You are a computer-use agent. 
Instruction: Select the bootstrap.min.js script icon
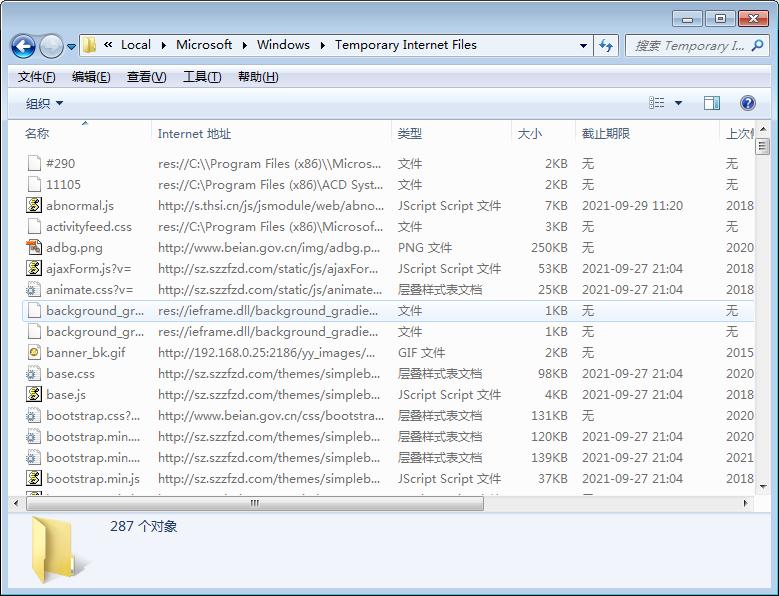34,478
